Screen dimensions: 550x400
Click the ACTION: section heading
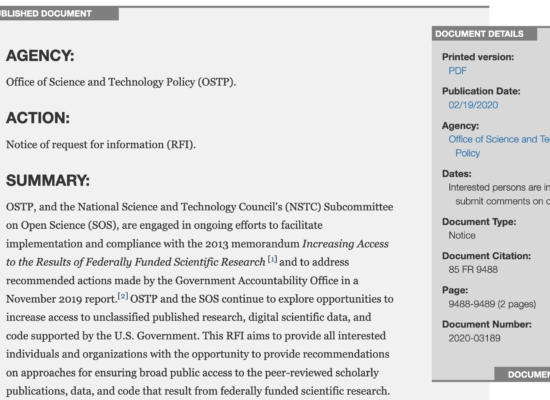tap(38, 118)
